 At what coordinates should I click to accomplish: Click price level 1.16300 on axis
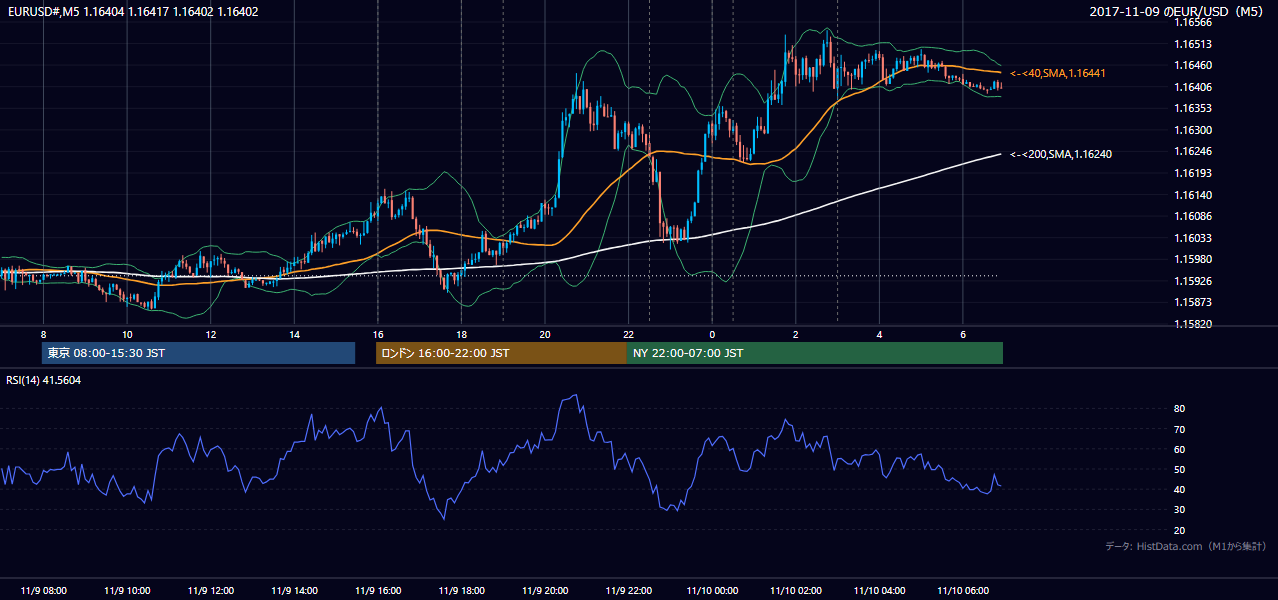coord(1193,130)
